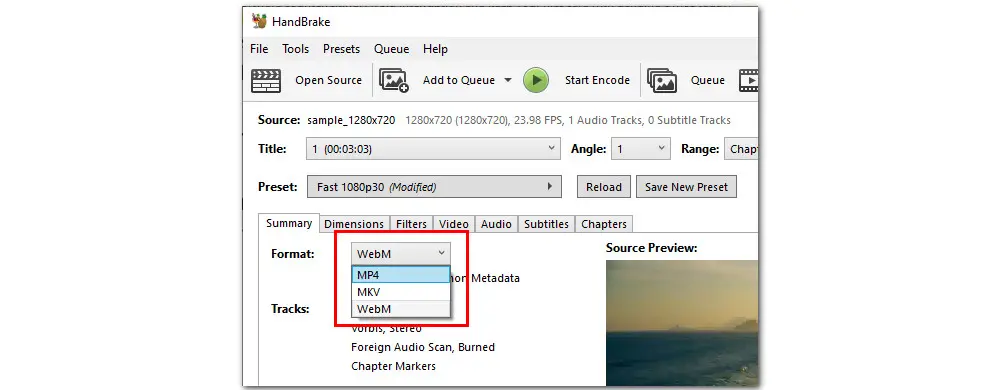
Task: Click the Queue stacked images icon
Action: pyautogui.click(x=662, y=80)
